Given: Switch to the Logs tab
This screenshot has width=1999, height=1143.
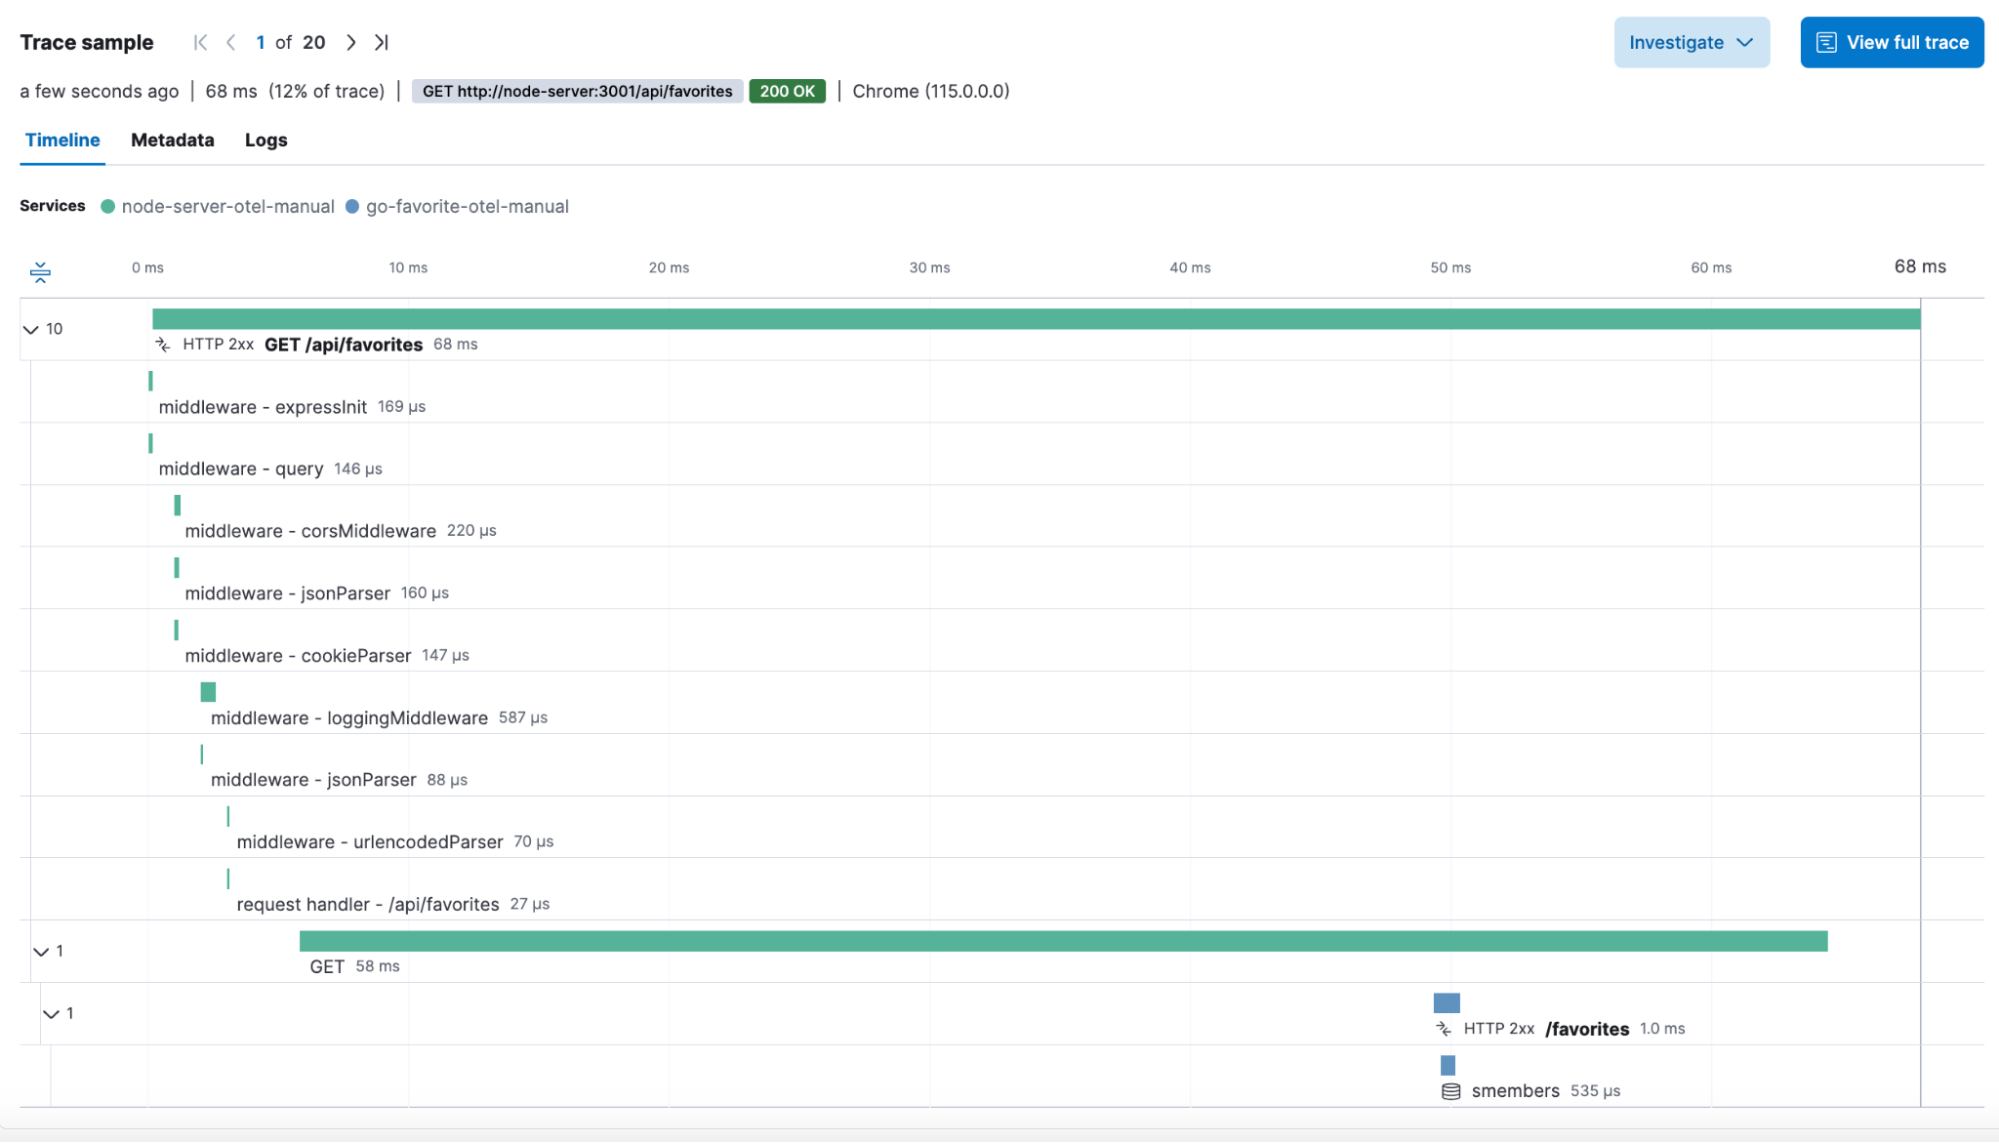Looking at the screenshot, I should coord(265,139).
